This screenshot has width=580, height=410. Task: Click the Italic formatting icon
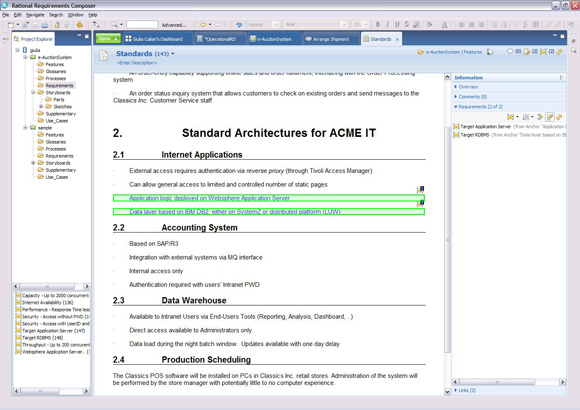pos(387,24)
